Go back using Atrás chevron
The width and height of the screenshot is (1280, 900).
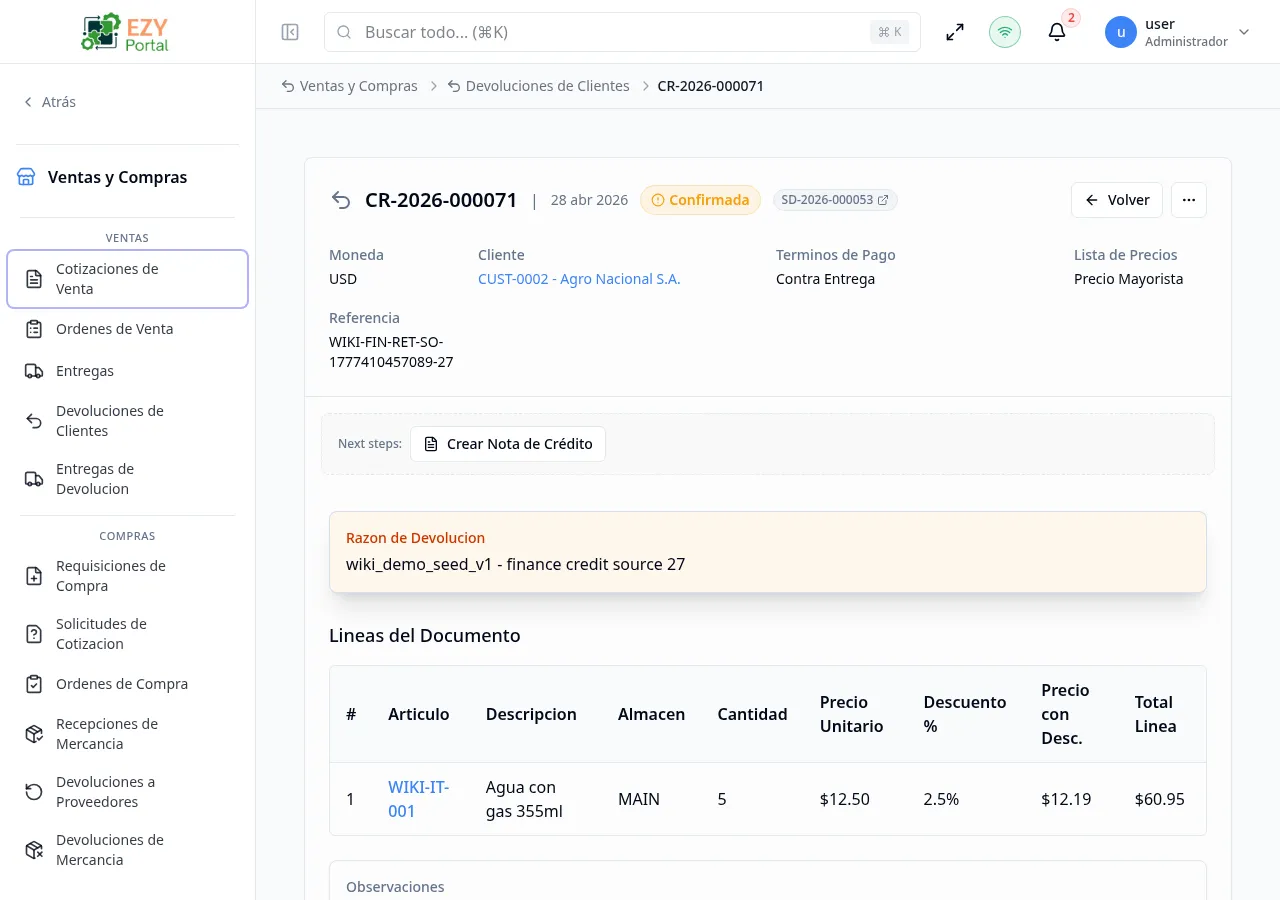[49, 102]
